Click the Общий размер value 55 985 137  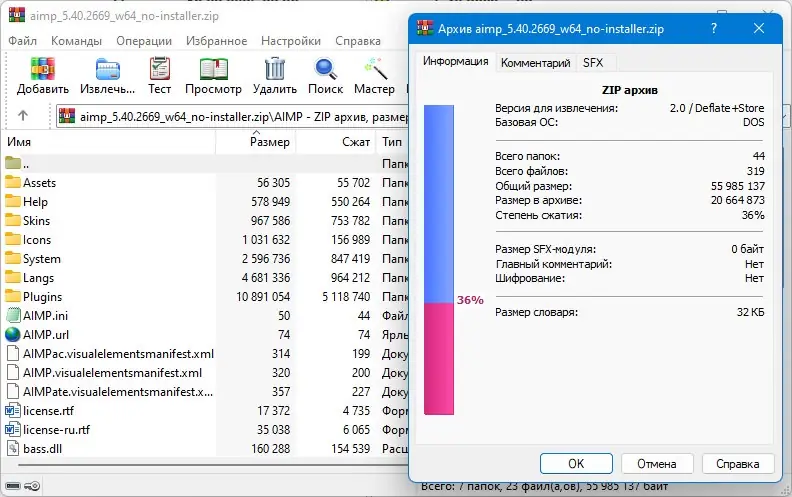pyautogui.click(x=737, y=186)
